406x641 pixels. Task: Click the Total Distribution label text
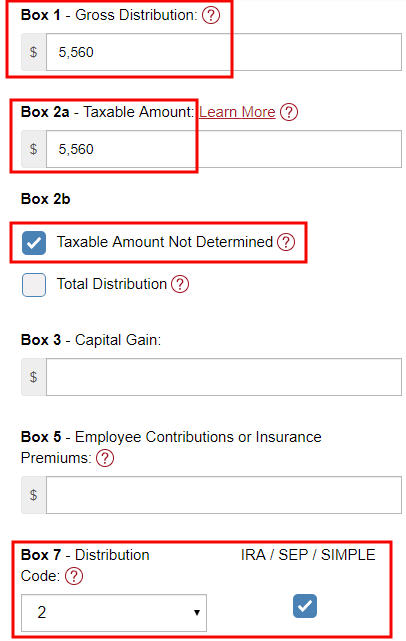[x=112, y=284]
